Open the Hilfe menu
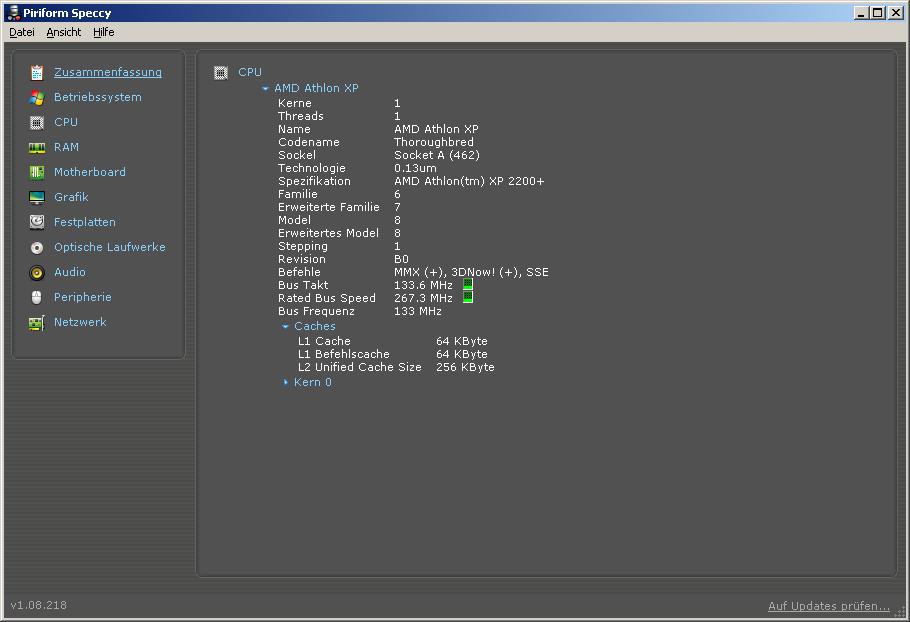Image resolution: width=910 pixels, height=622 pixels. 103,32
